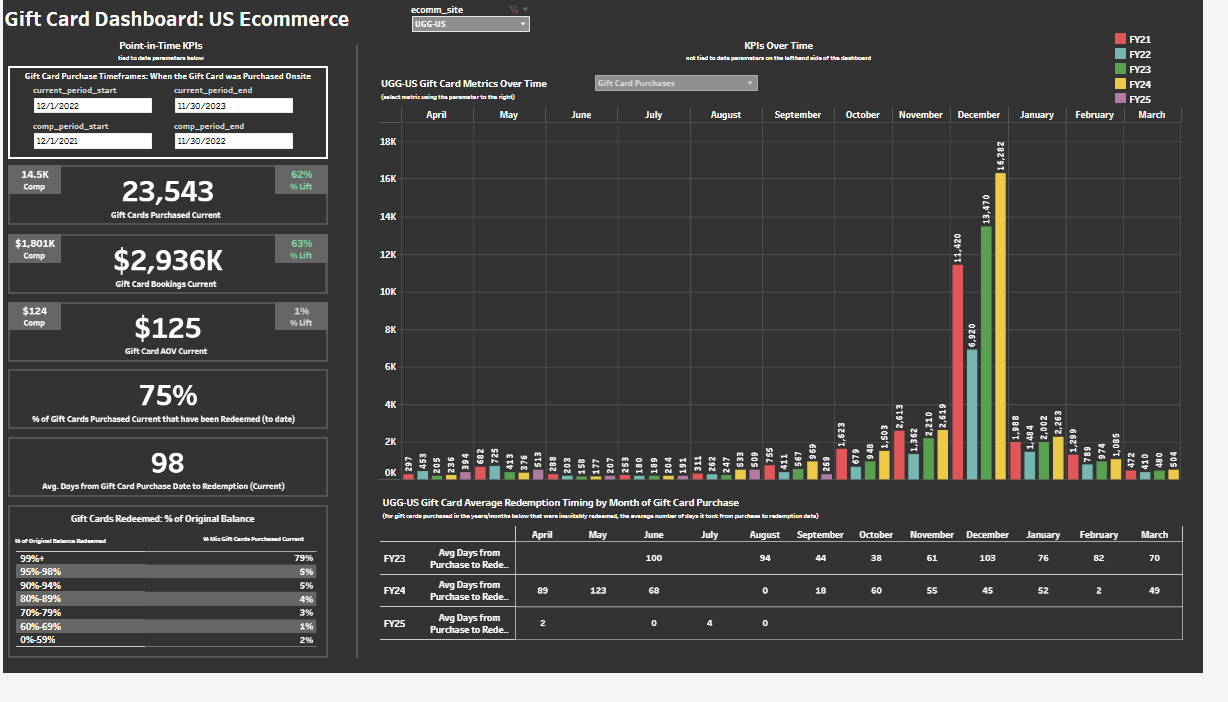Expand the Gift Card Purchases metric dropdown
Viewport: 1228px width, 702px height.
(x=675, y=83)
